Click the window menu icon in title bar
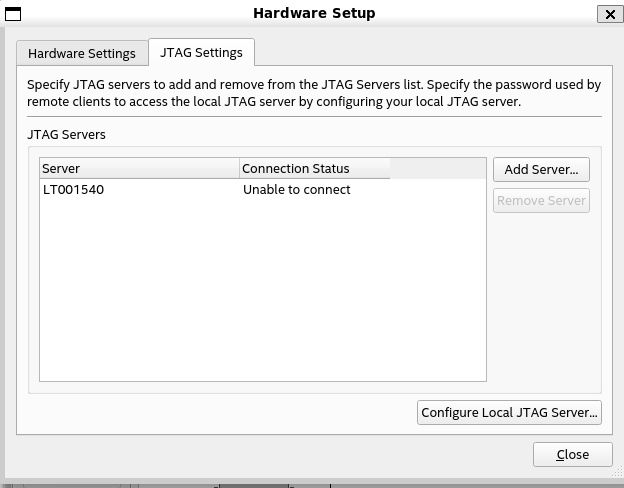 click(x=13, y=14)
